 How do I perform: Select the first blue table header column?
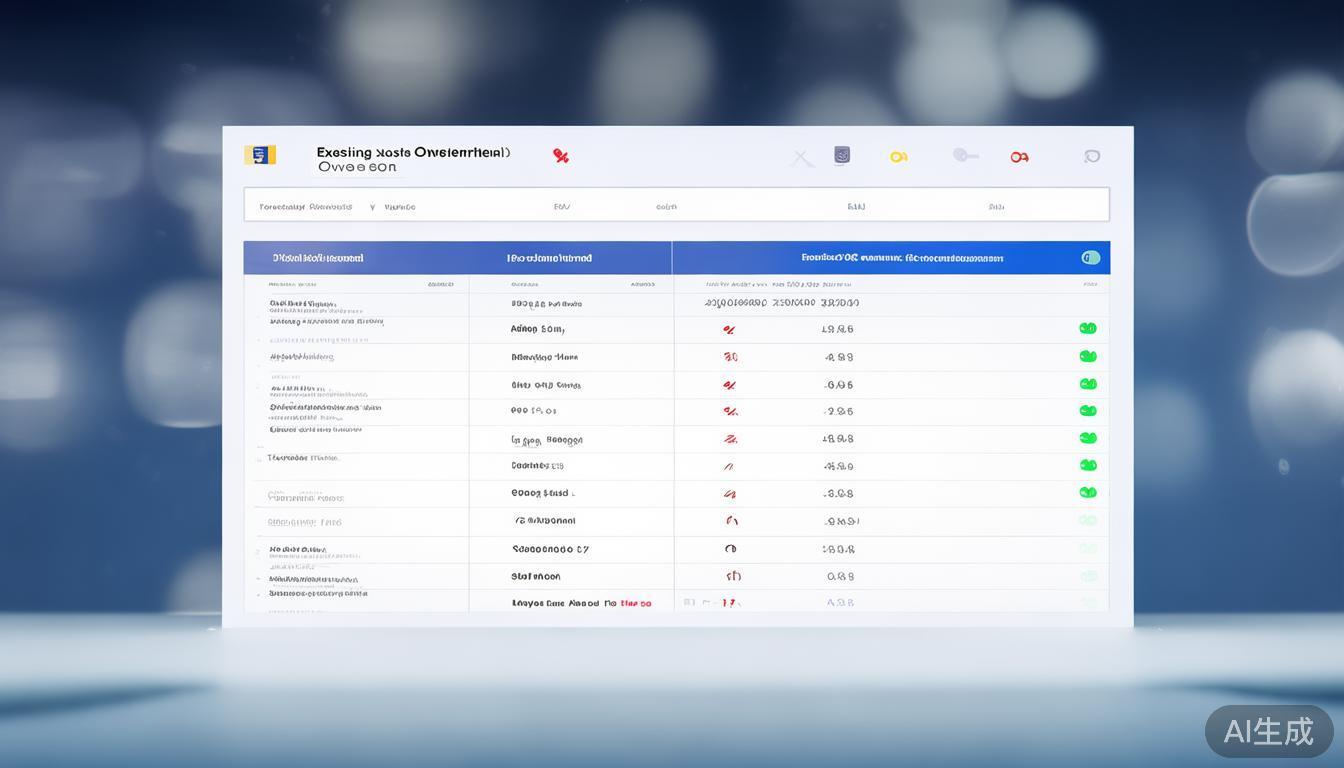pyautogui.click(x=318, y=258)
